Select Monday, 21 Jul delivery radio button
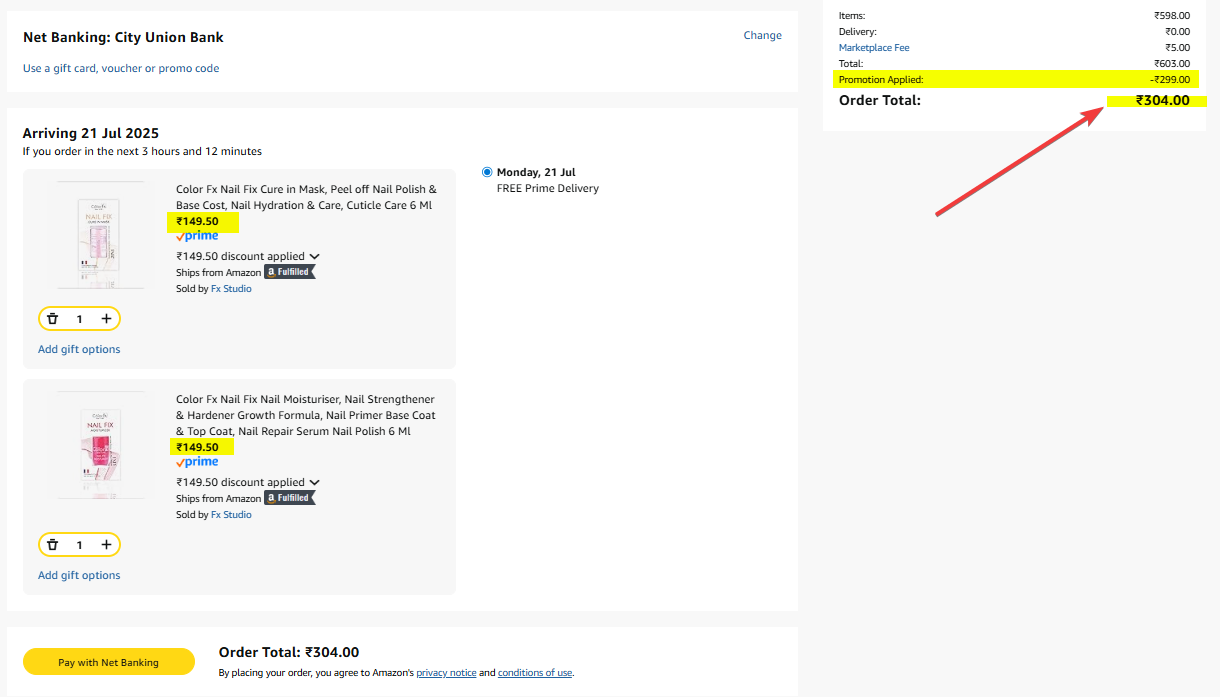Screen dimensions: 1220x697 click(x=487, y=172)
